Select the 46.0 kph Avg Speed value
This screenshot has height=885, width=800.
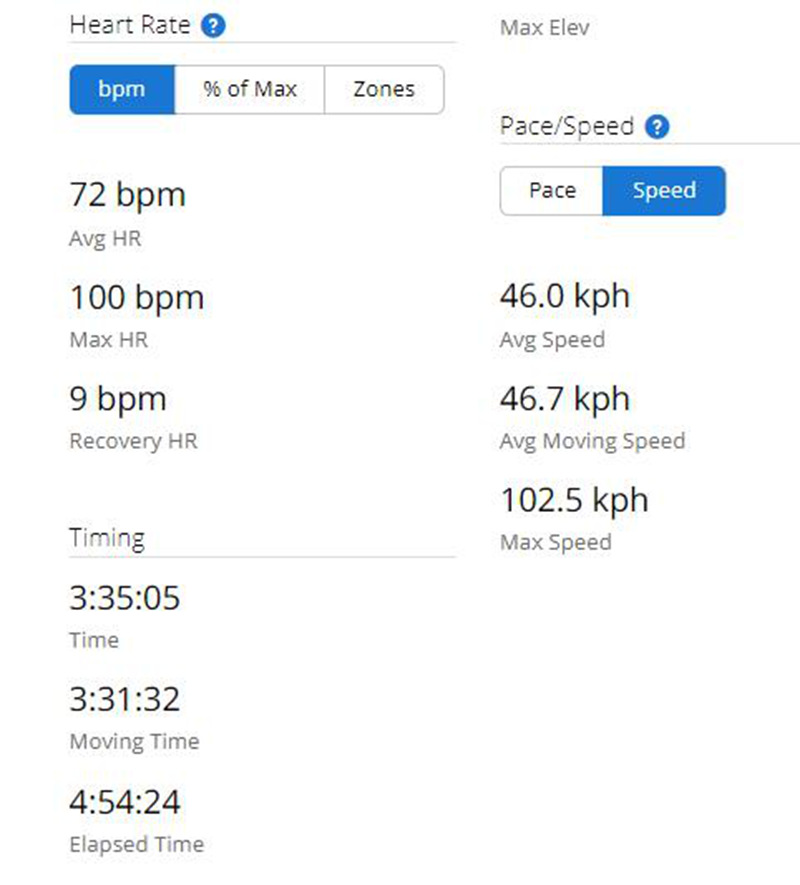click(565, 297)
